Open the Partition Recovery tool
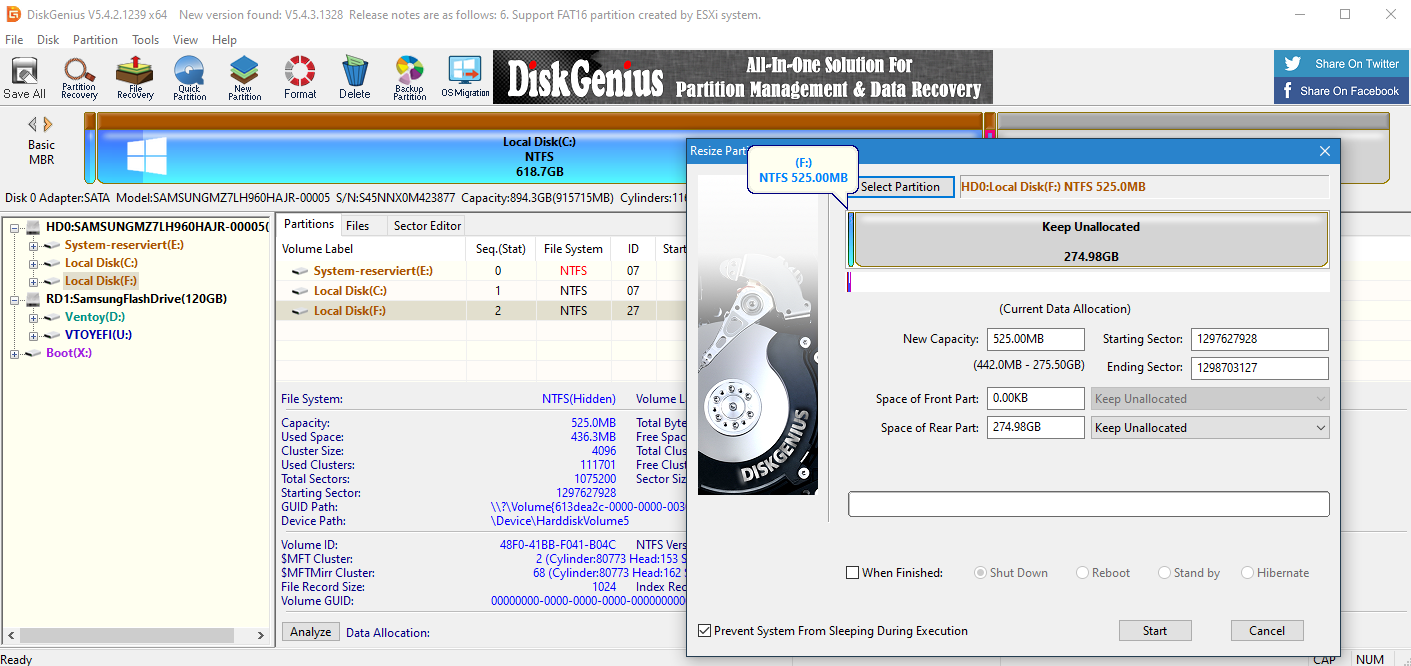The height and width of the screenshot is (666, 1411). click(x=79, y=78)
